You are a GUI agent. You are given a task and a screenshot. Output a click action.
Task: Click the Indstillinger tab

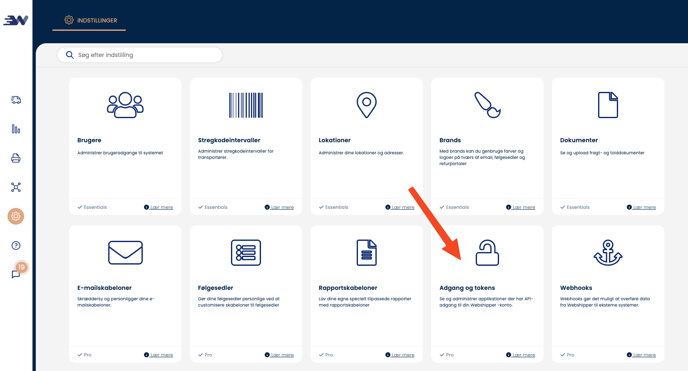tap(90, 20)
